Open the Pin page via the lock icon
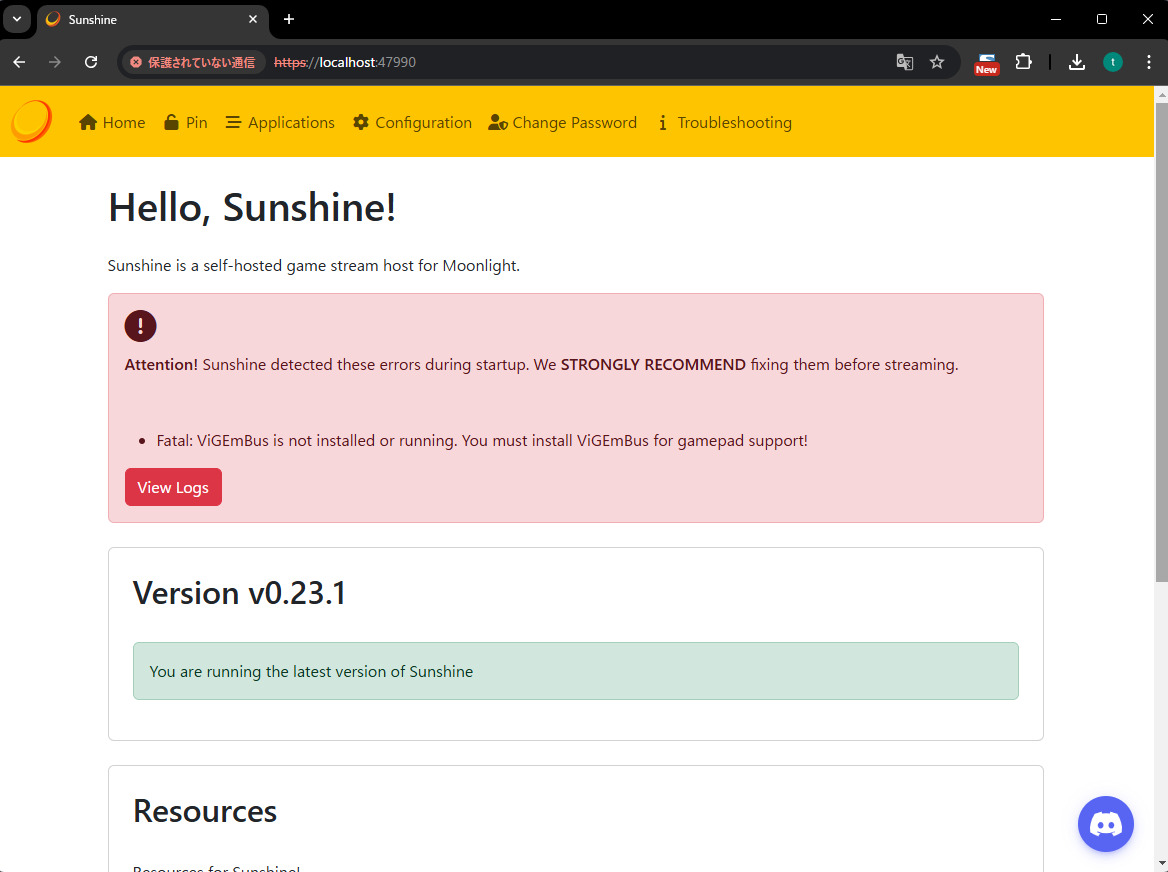This screenshot has height=872, width=1168. point(172,122)
